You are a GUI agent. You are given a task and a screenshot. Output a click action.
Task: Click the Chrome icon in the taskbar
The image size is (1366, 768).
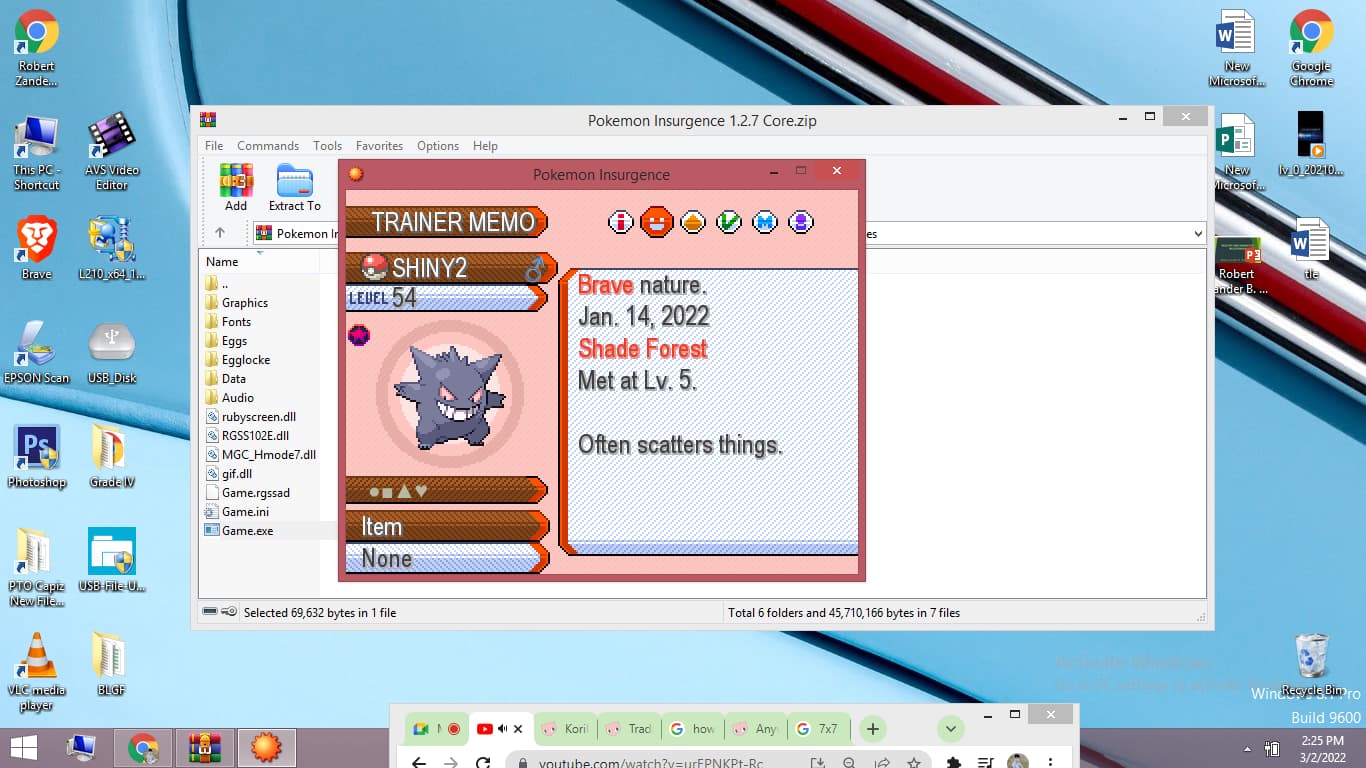point(143,748)
